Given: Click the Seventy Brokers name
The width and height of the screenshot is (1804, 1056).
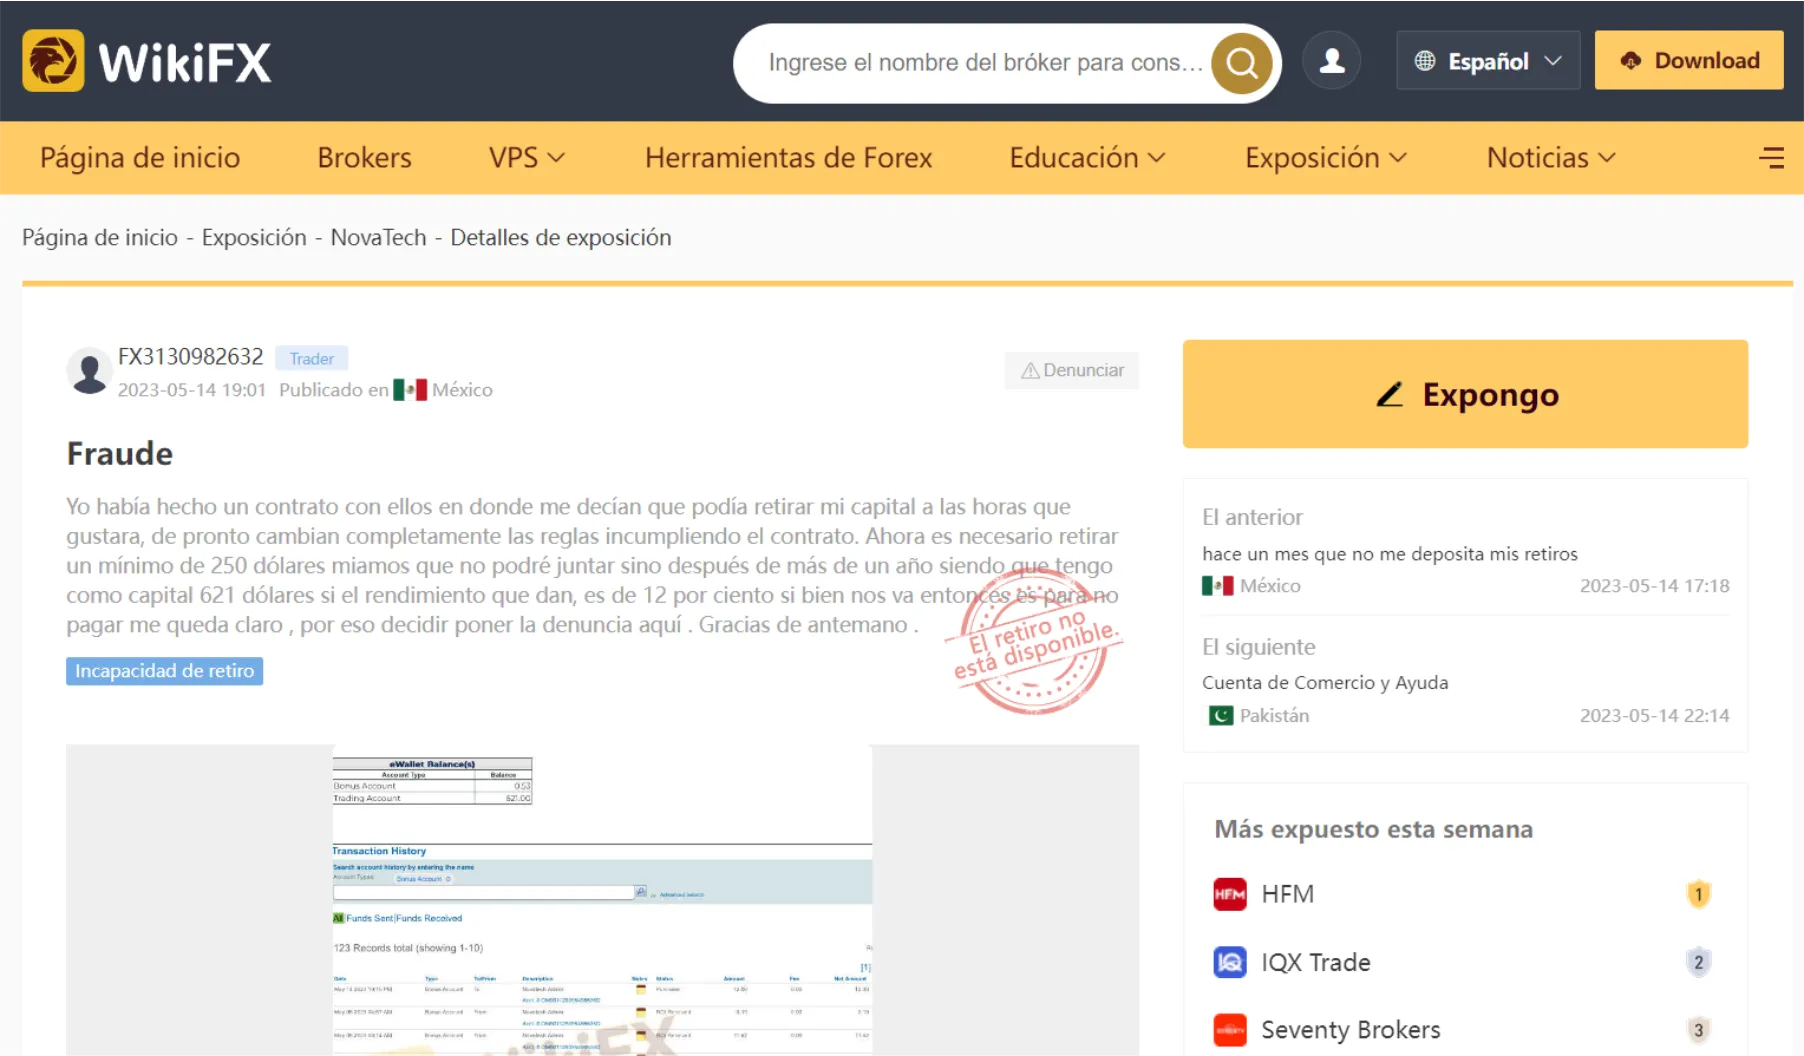Looking at the screenshot, I should pyautogui.click(x=1351, y=1030).
